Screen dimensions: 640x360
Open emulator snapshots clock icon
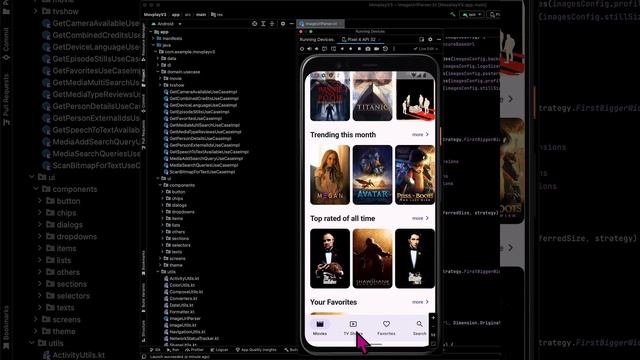385,49
